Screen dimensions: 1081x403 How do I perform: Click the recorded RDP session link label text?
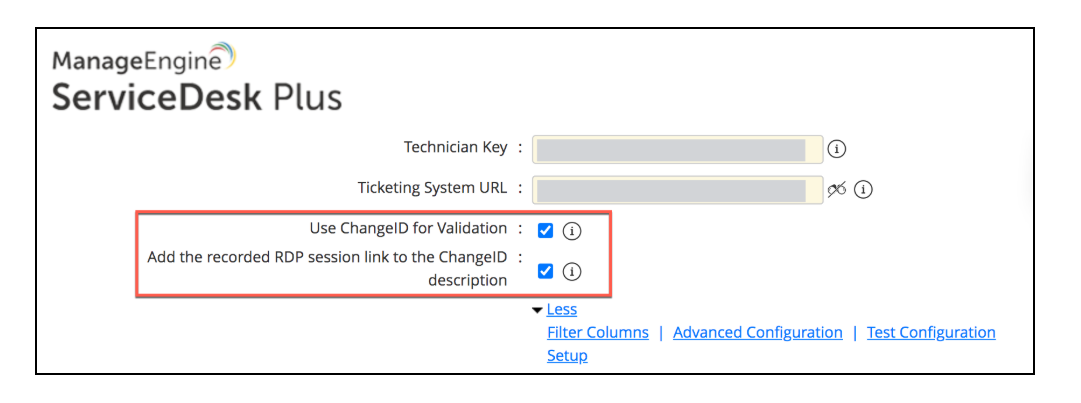(327, 258)
